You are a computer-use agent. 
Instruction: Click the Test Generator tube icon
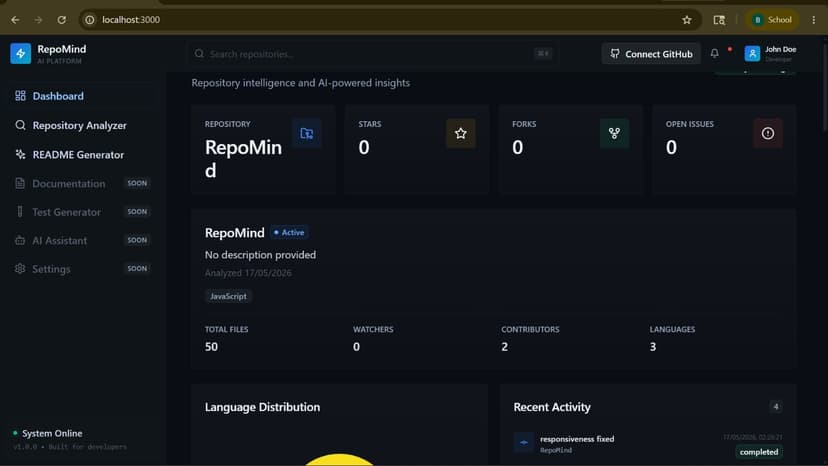(20, 212)
